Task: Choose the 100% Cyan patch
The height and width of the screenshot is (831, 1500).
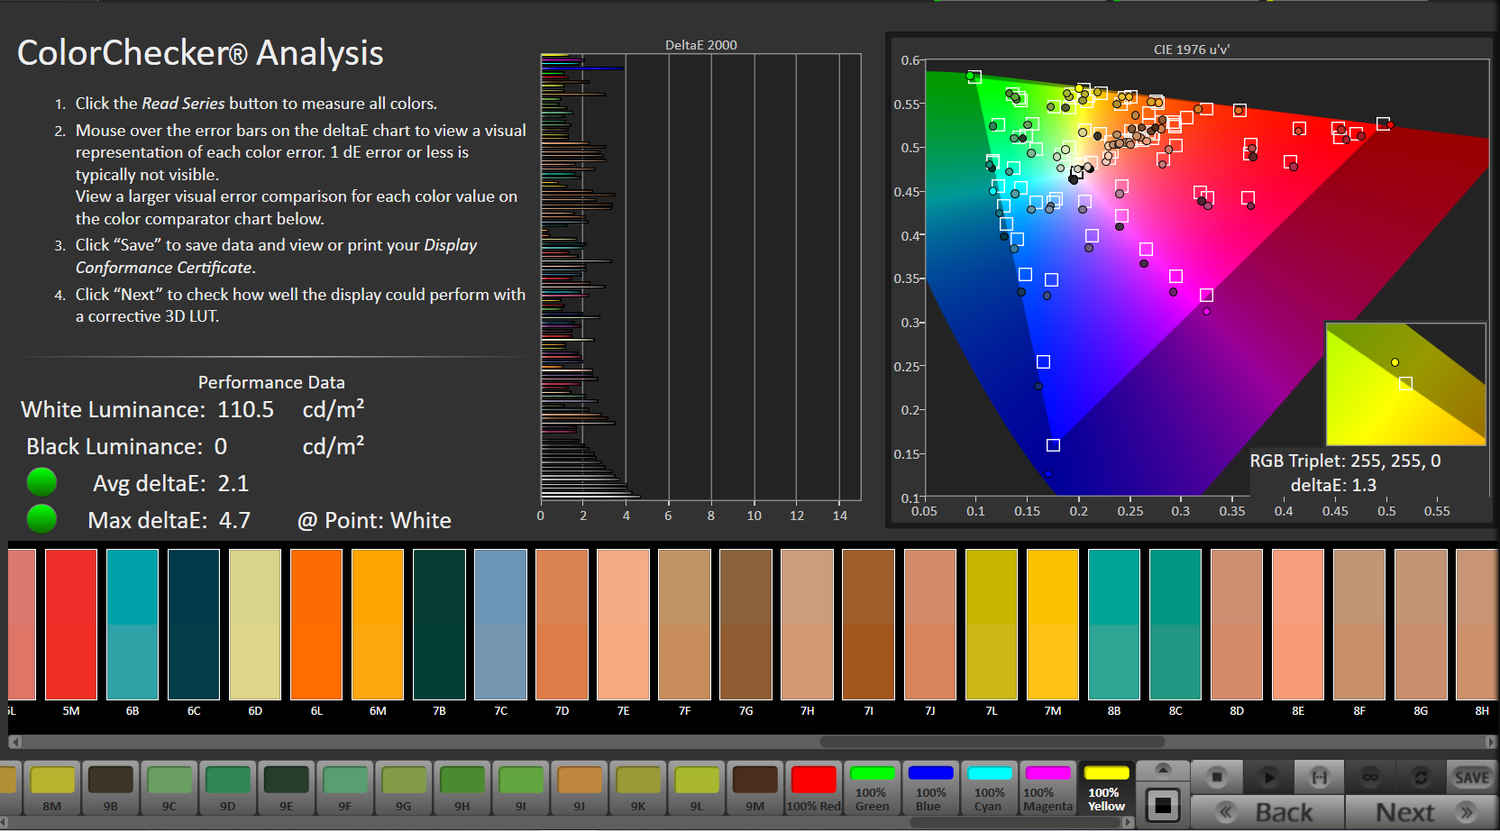Action: click(989, 789)
